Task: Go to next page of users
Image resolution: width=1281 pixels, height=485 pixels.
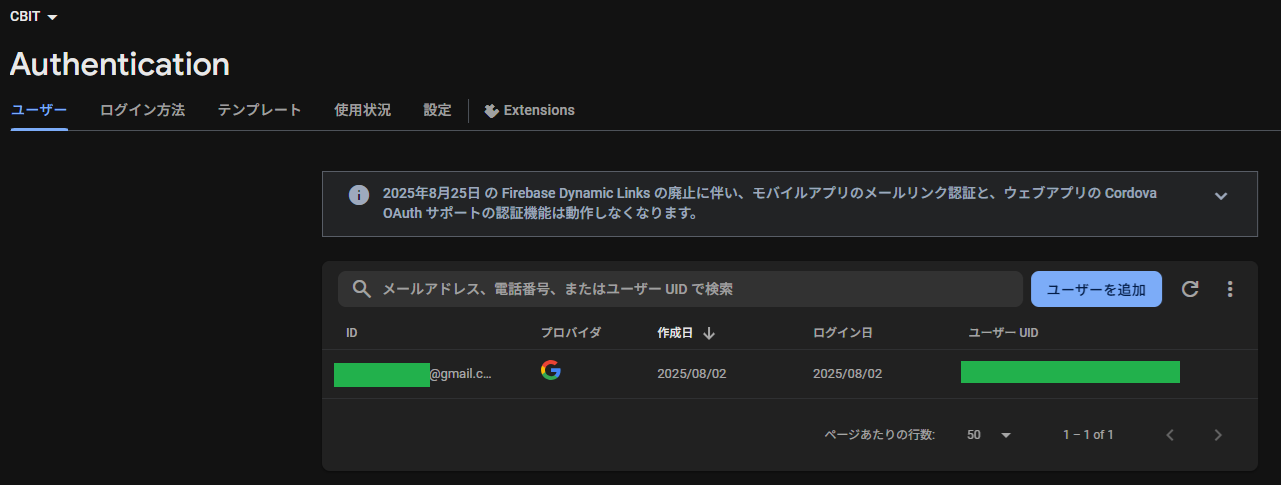Action: 1218,435
